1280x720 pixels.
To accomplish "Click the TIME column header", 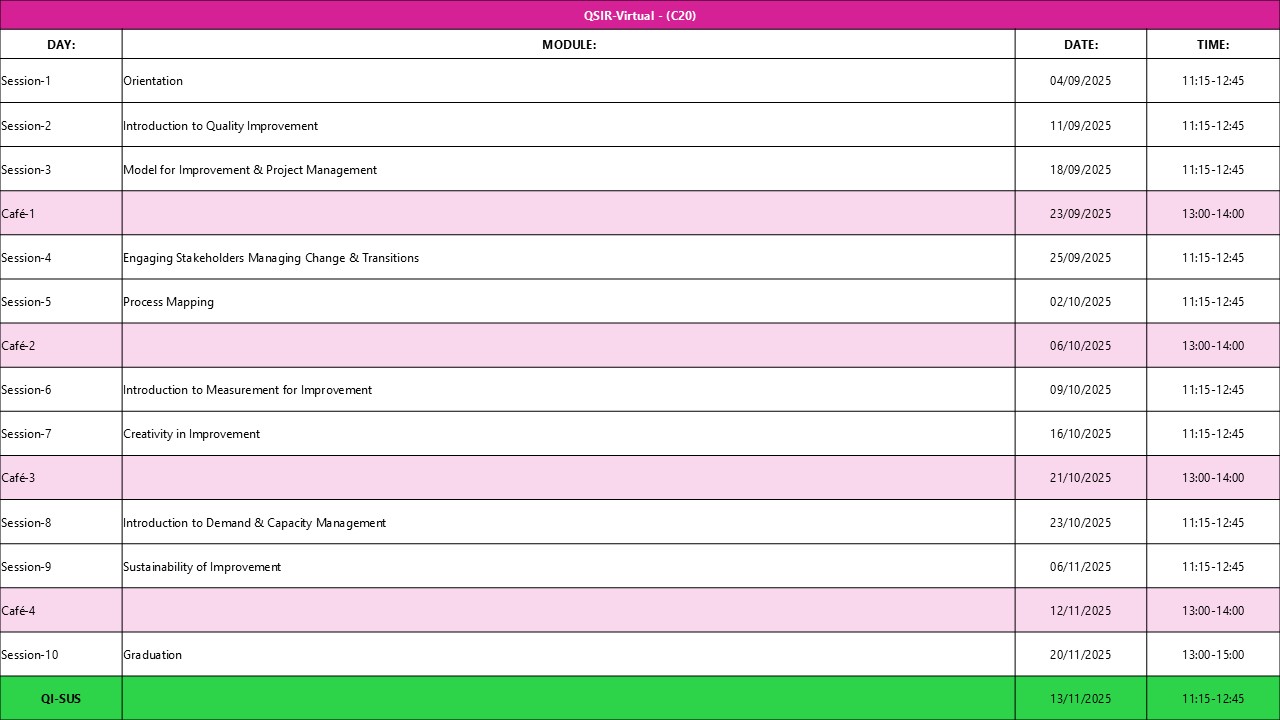I will (x=1212, y=44).
